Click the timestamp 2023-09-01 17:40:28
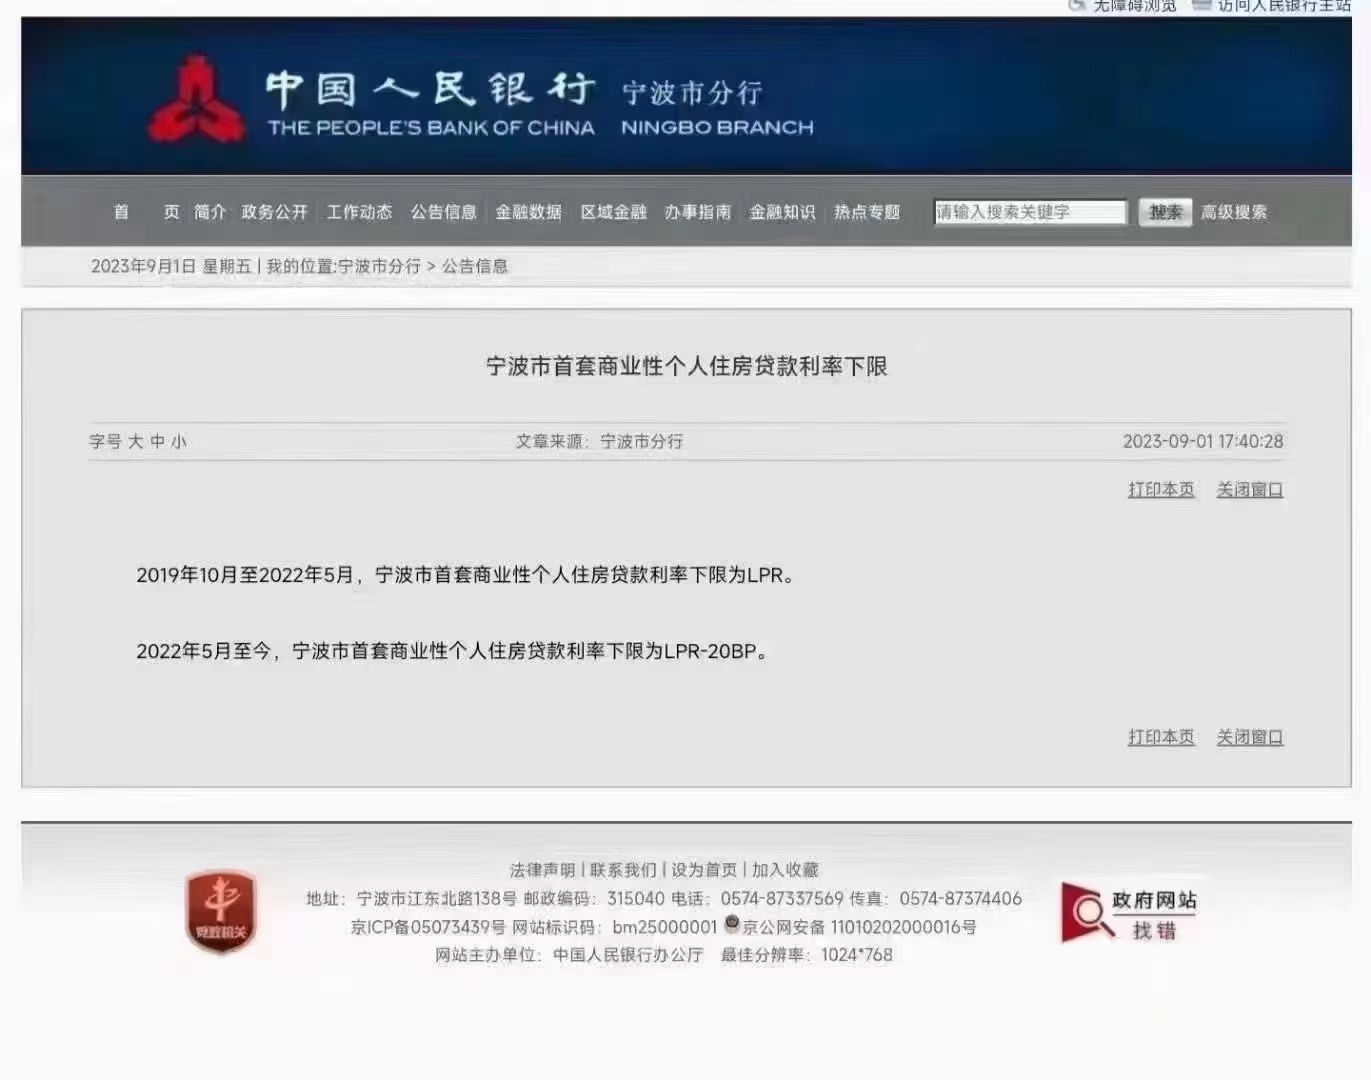 pos(1203,441)
